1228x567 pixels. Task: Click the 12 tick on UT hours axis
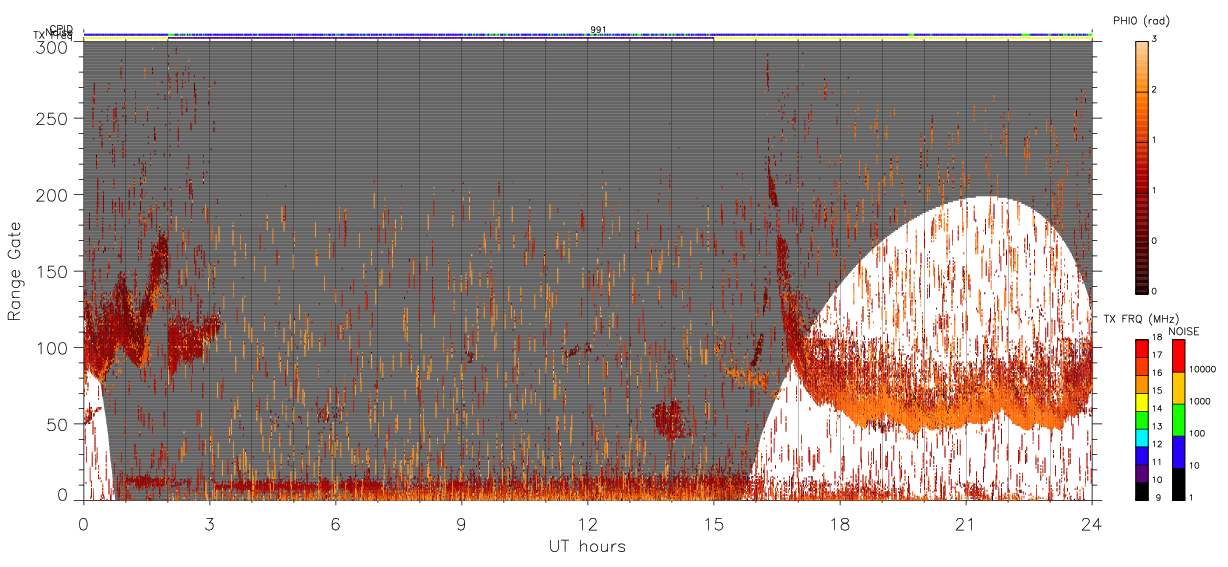coord(588,524)
